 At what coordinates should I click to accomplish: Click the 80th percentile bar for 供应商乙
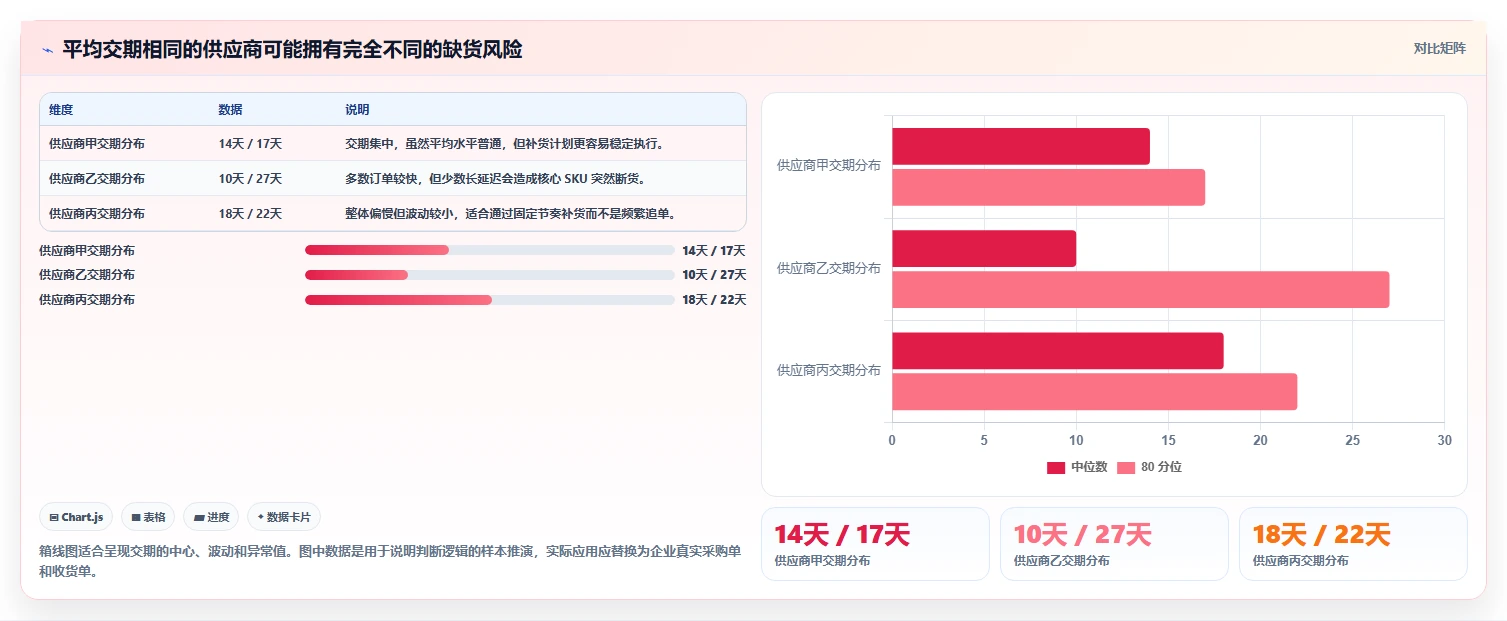pyautogui.click(x=1141, y=289)
